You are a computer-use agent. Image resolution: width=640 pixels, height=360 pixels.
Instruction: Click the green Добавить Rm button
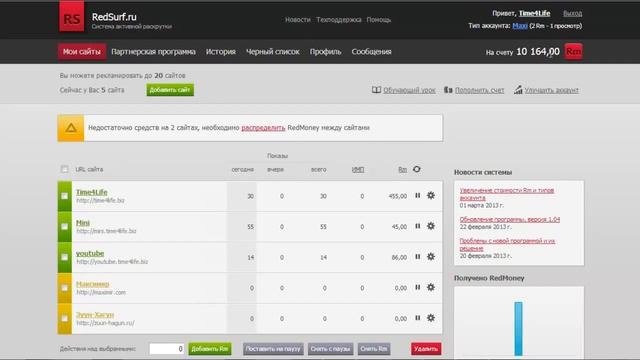point(210,349)
